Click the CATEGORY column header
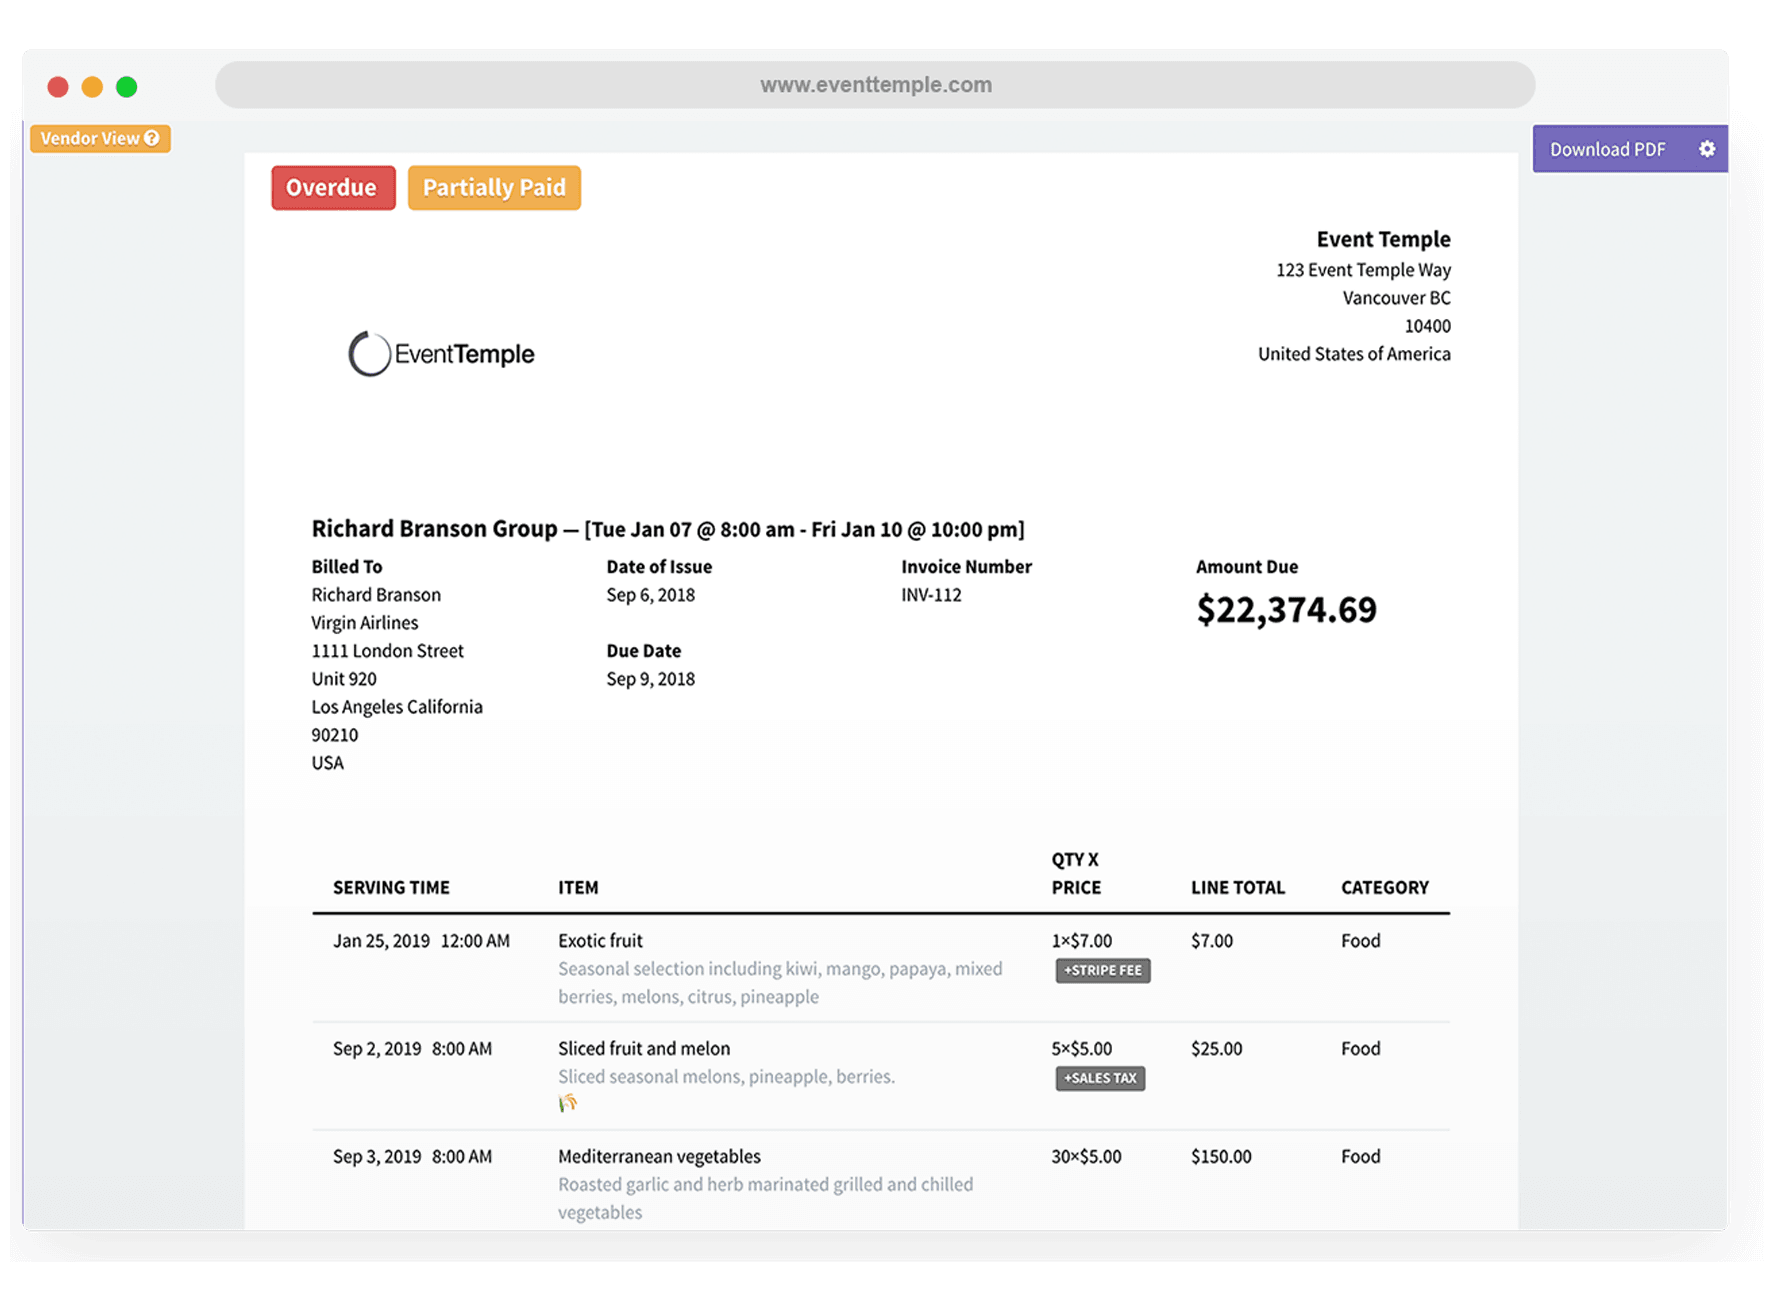This screenshot has width=1772, height=1308. (1384, 887)
